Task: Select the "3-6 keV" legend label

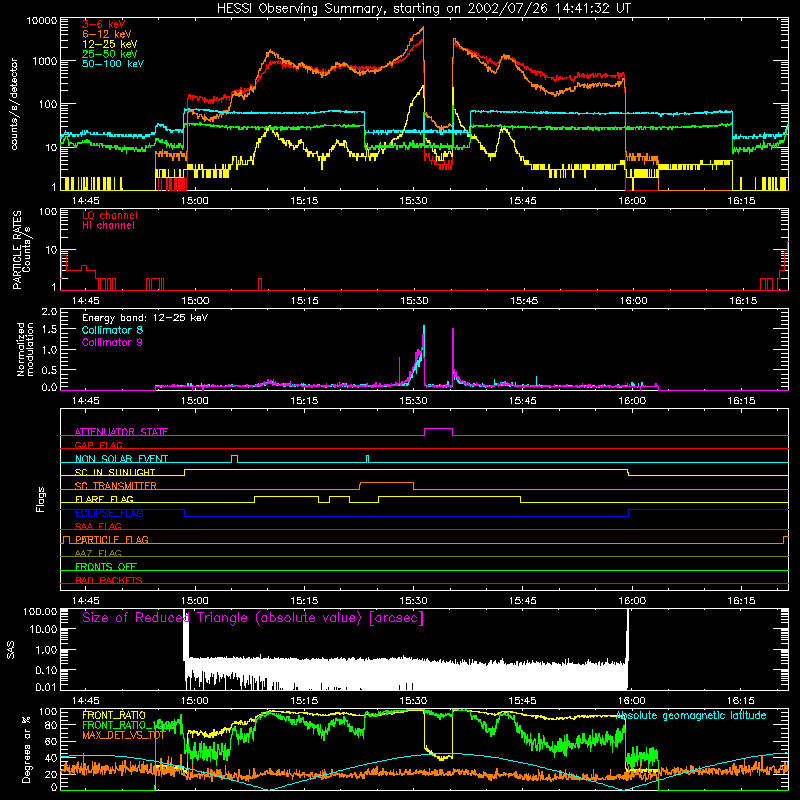Action: (104, 24)
